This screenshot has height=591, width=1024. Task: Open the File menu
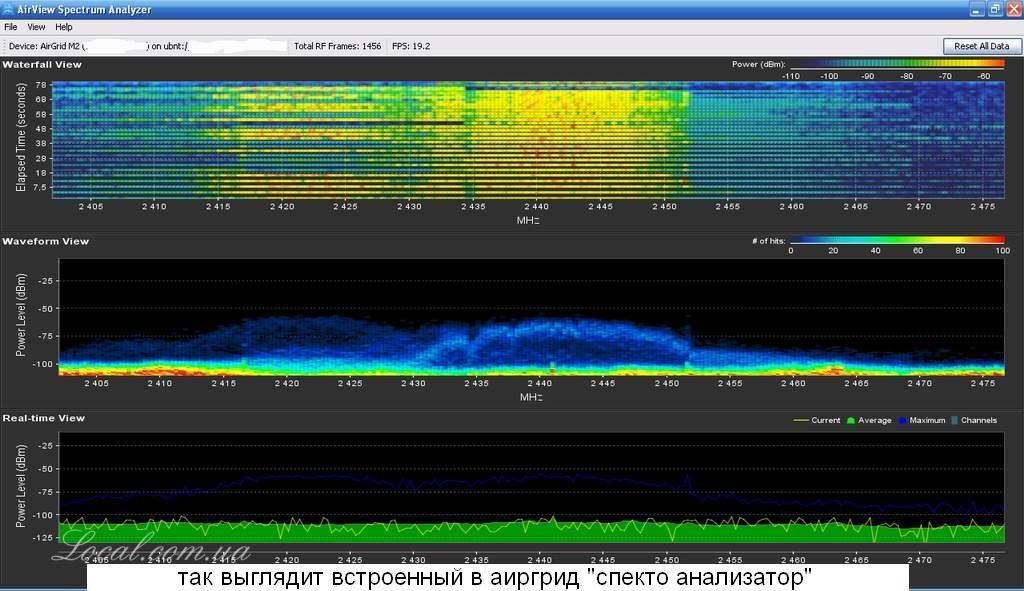point(11,27)
